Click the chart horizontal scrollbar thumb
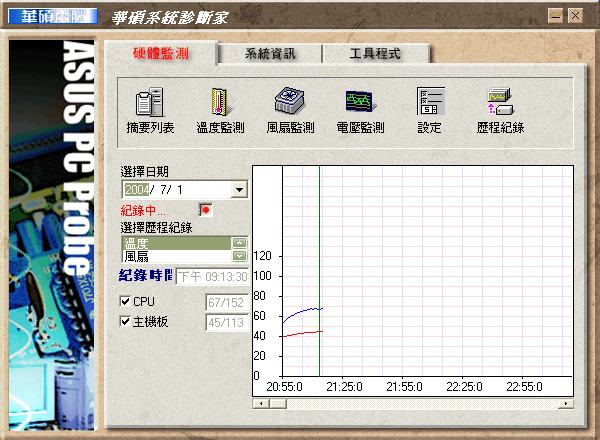Image resolution: width=600 pixels, height=440 pixels. pos(278,404)
